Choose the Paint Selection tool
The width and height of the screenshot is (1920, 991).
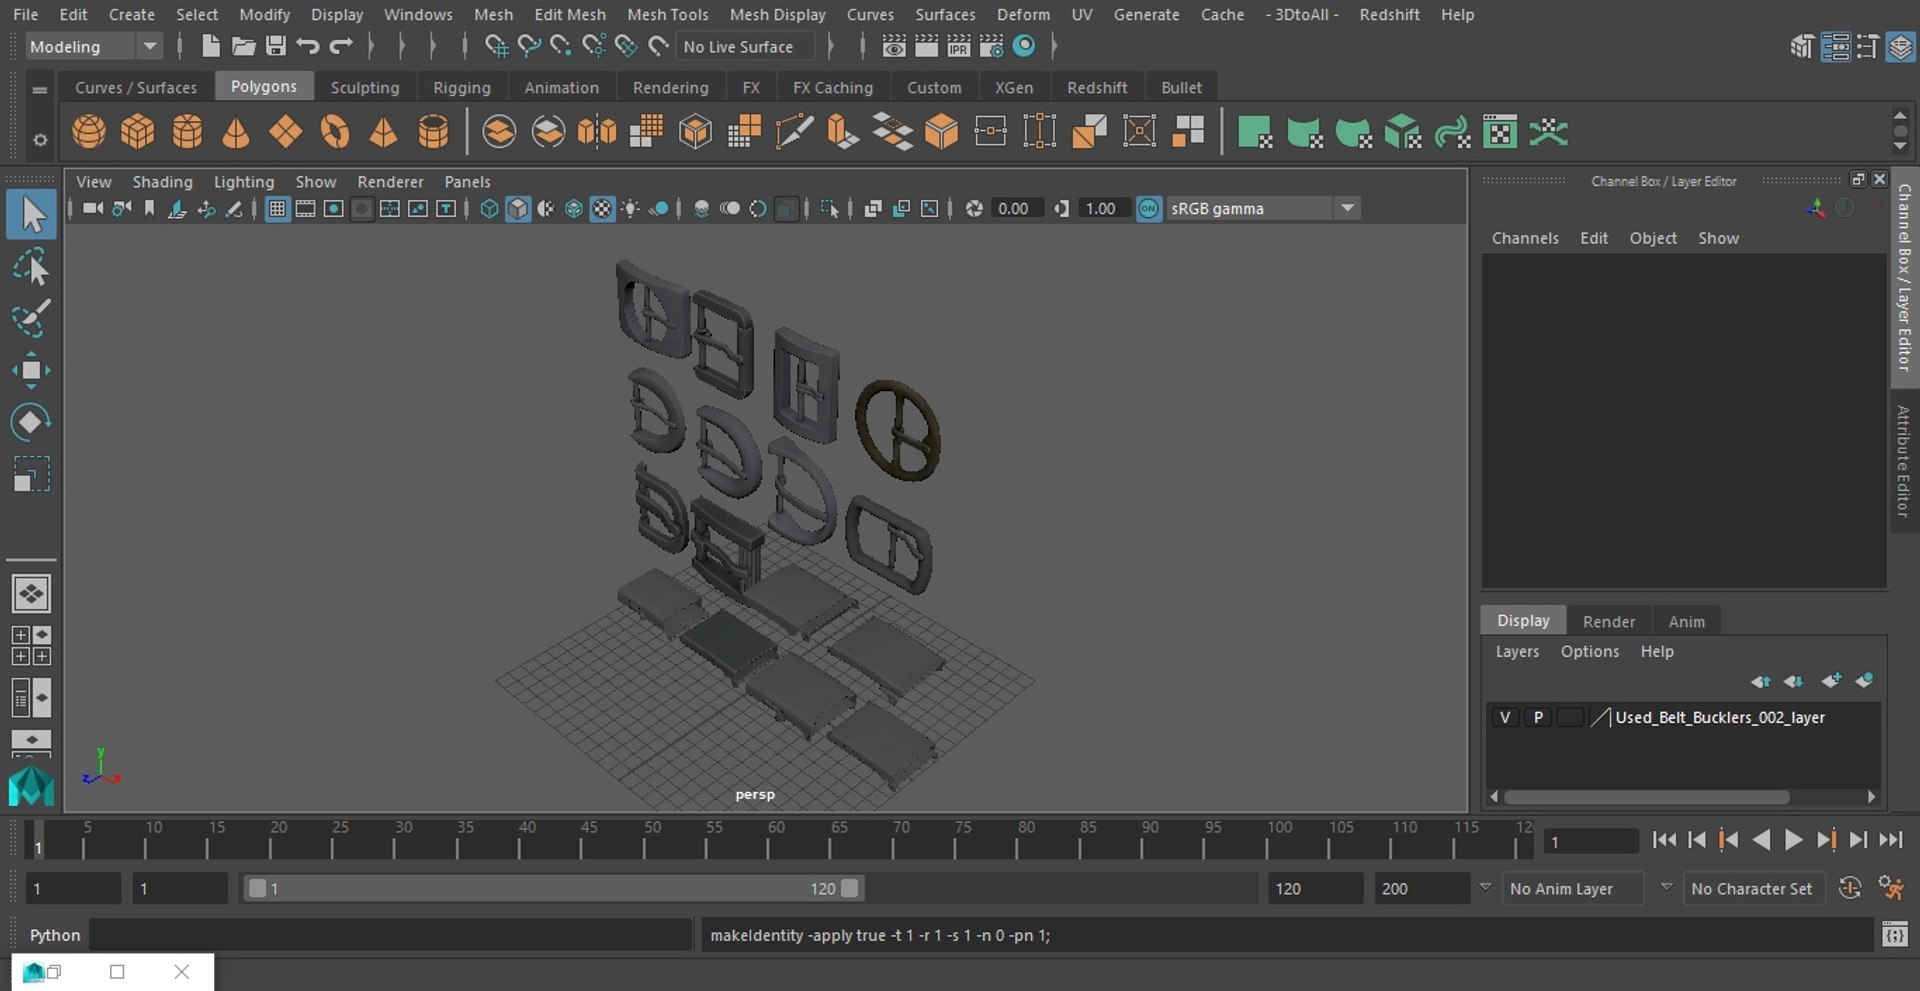pos(31,318)
